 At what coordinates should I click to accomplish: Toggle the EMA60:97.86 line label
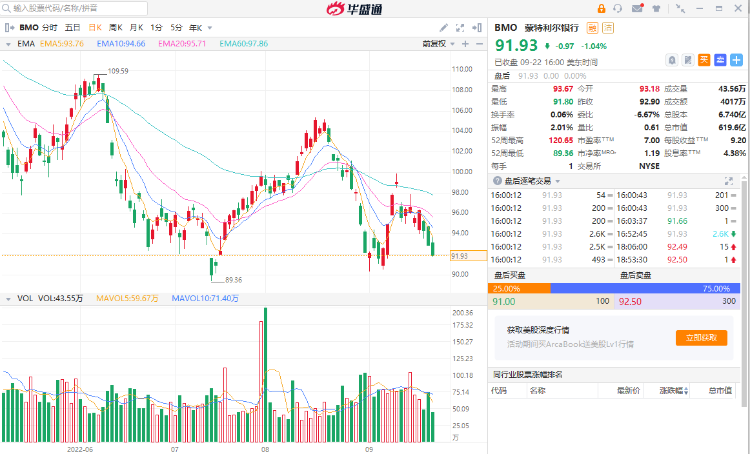[x=243, y=44]
